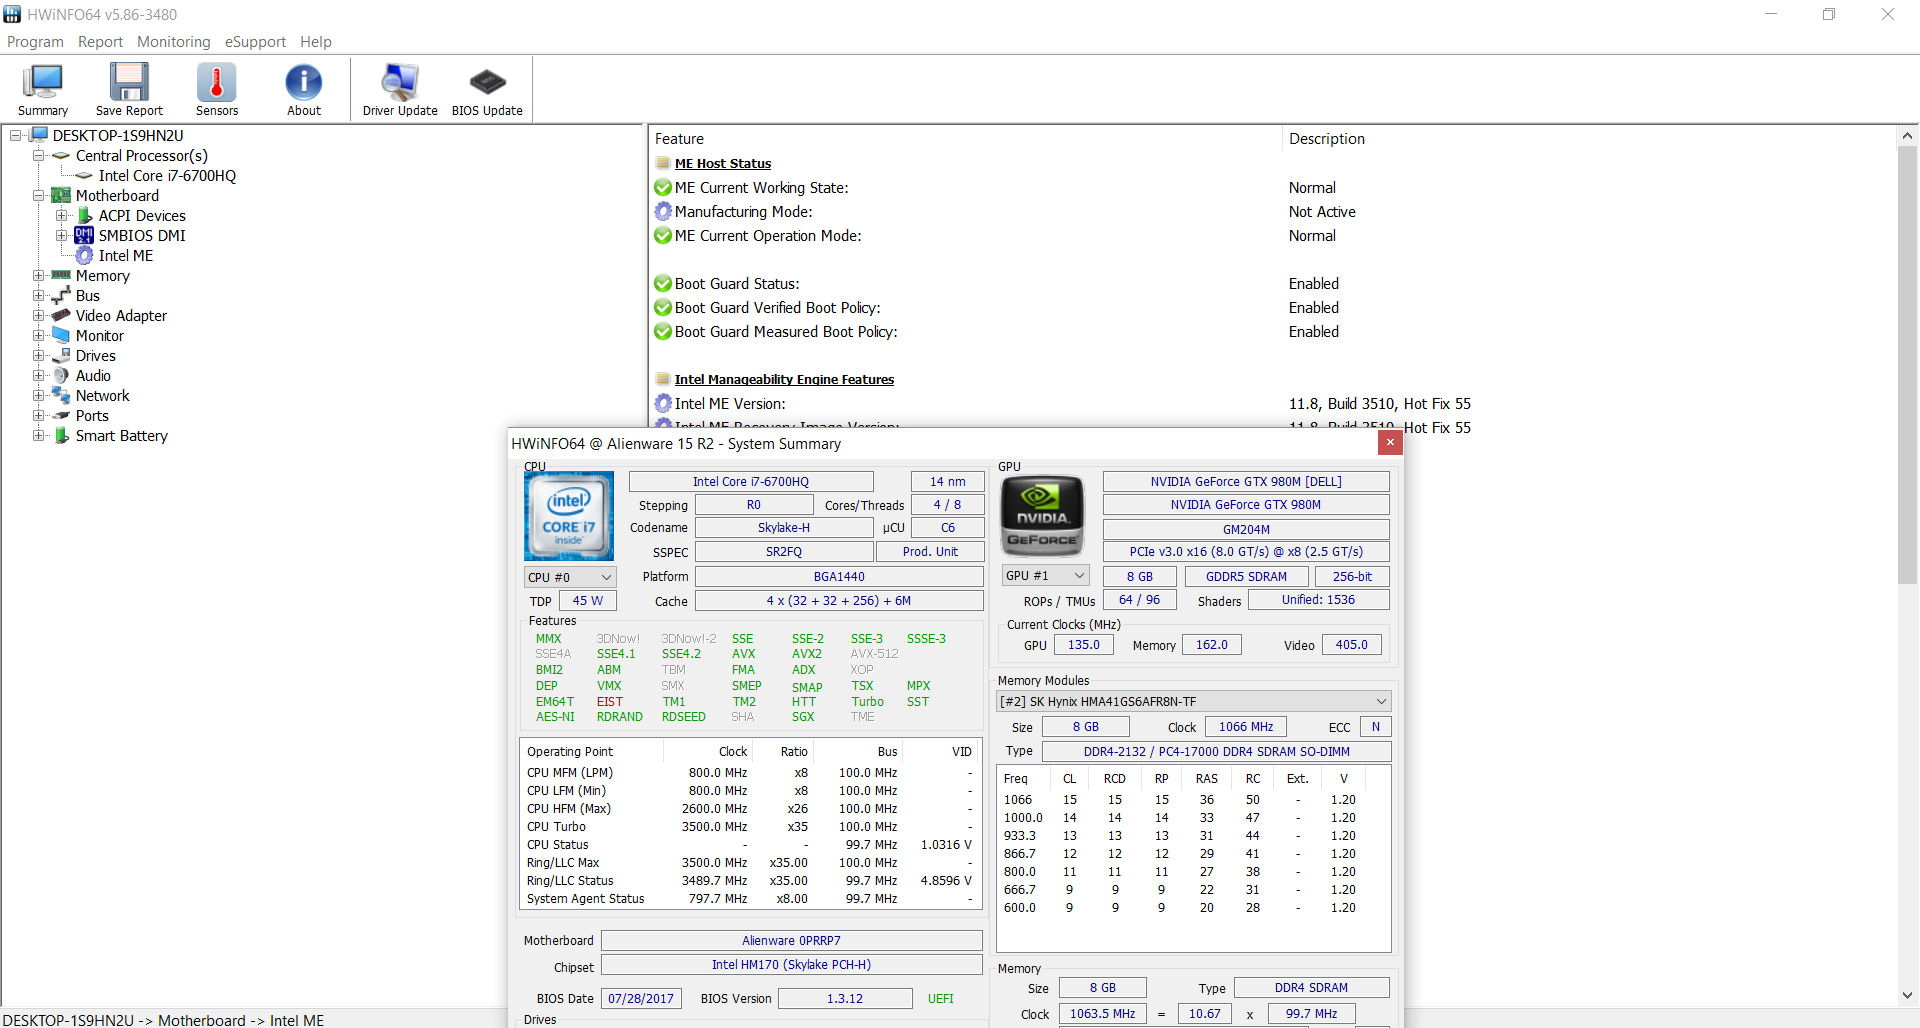Open the Help menu
Viewport: 1920px width, 1028px height.
click(316, 42)
